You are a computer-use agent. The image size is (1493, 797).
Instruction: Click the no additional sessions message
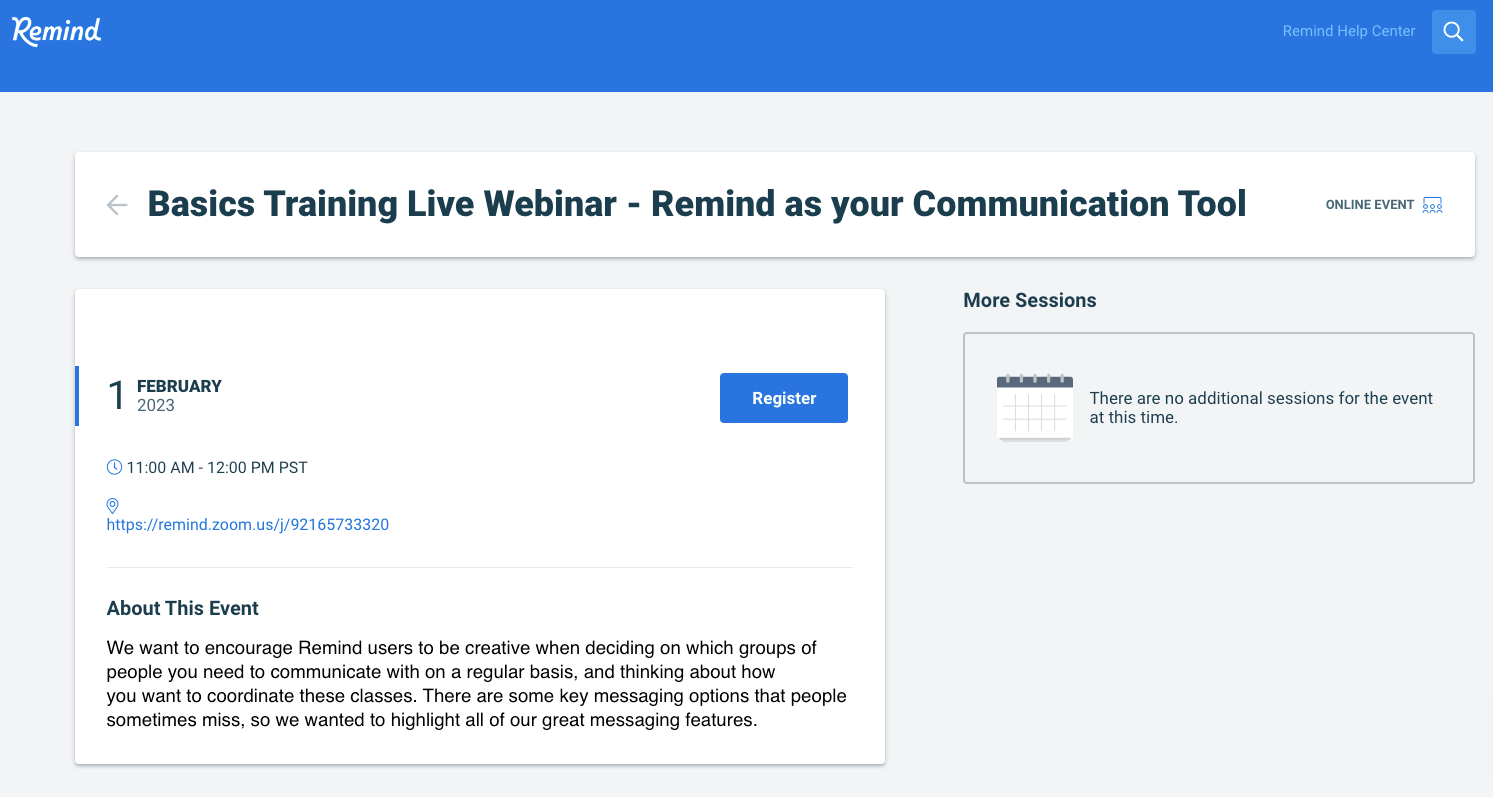click(x=1260, y=408)
